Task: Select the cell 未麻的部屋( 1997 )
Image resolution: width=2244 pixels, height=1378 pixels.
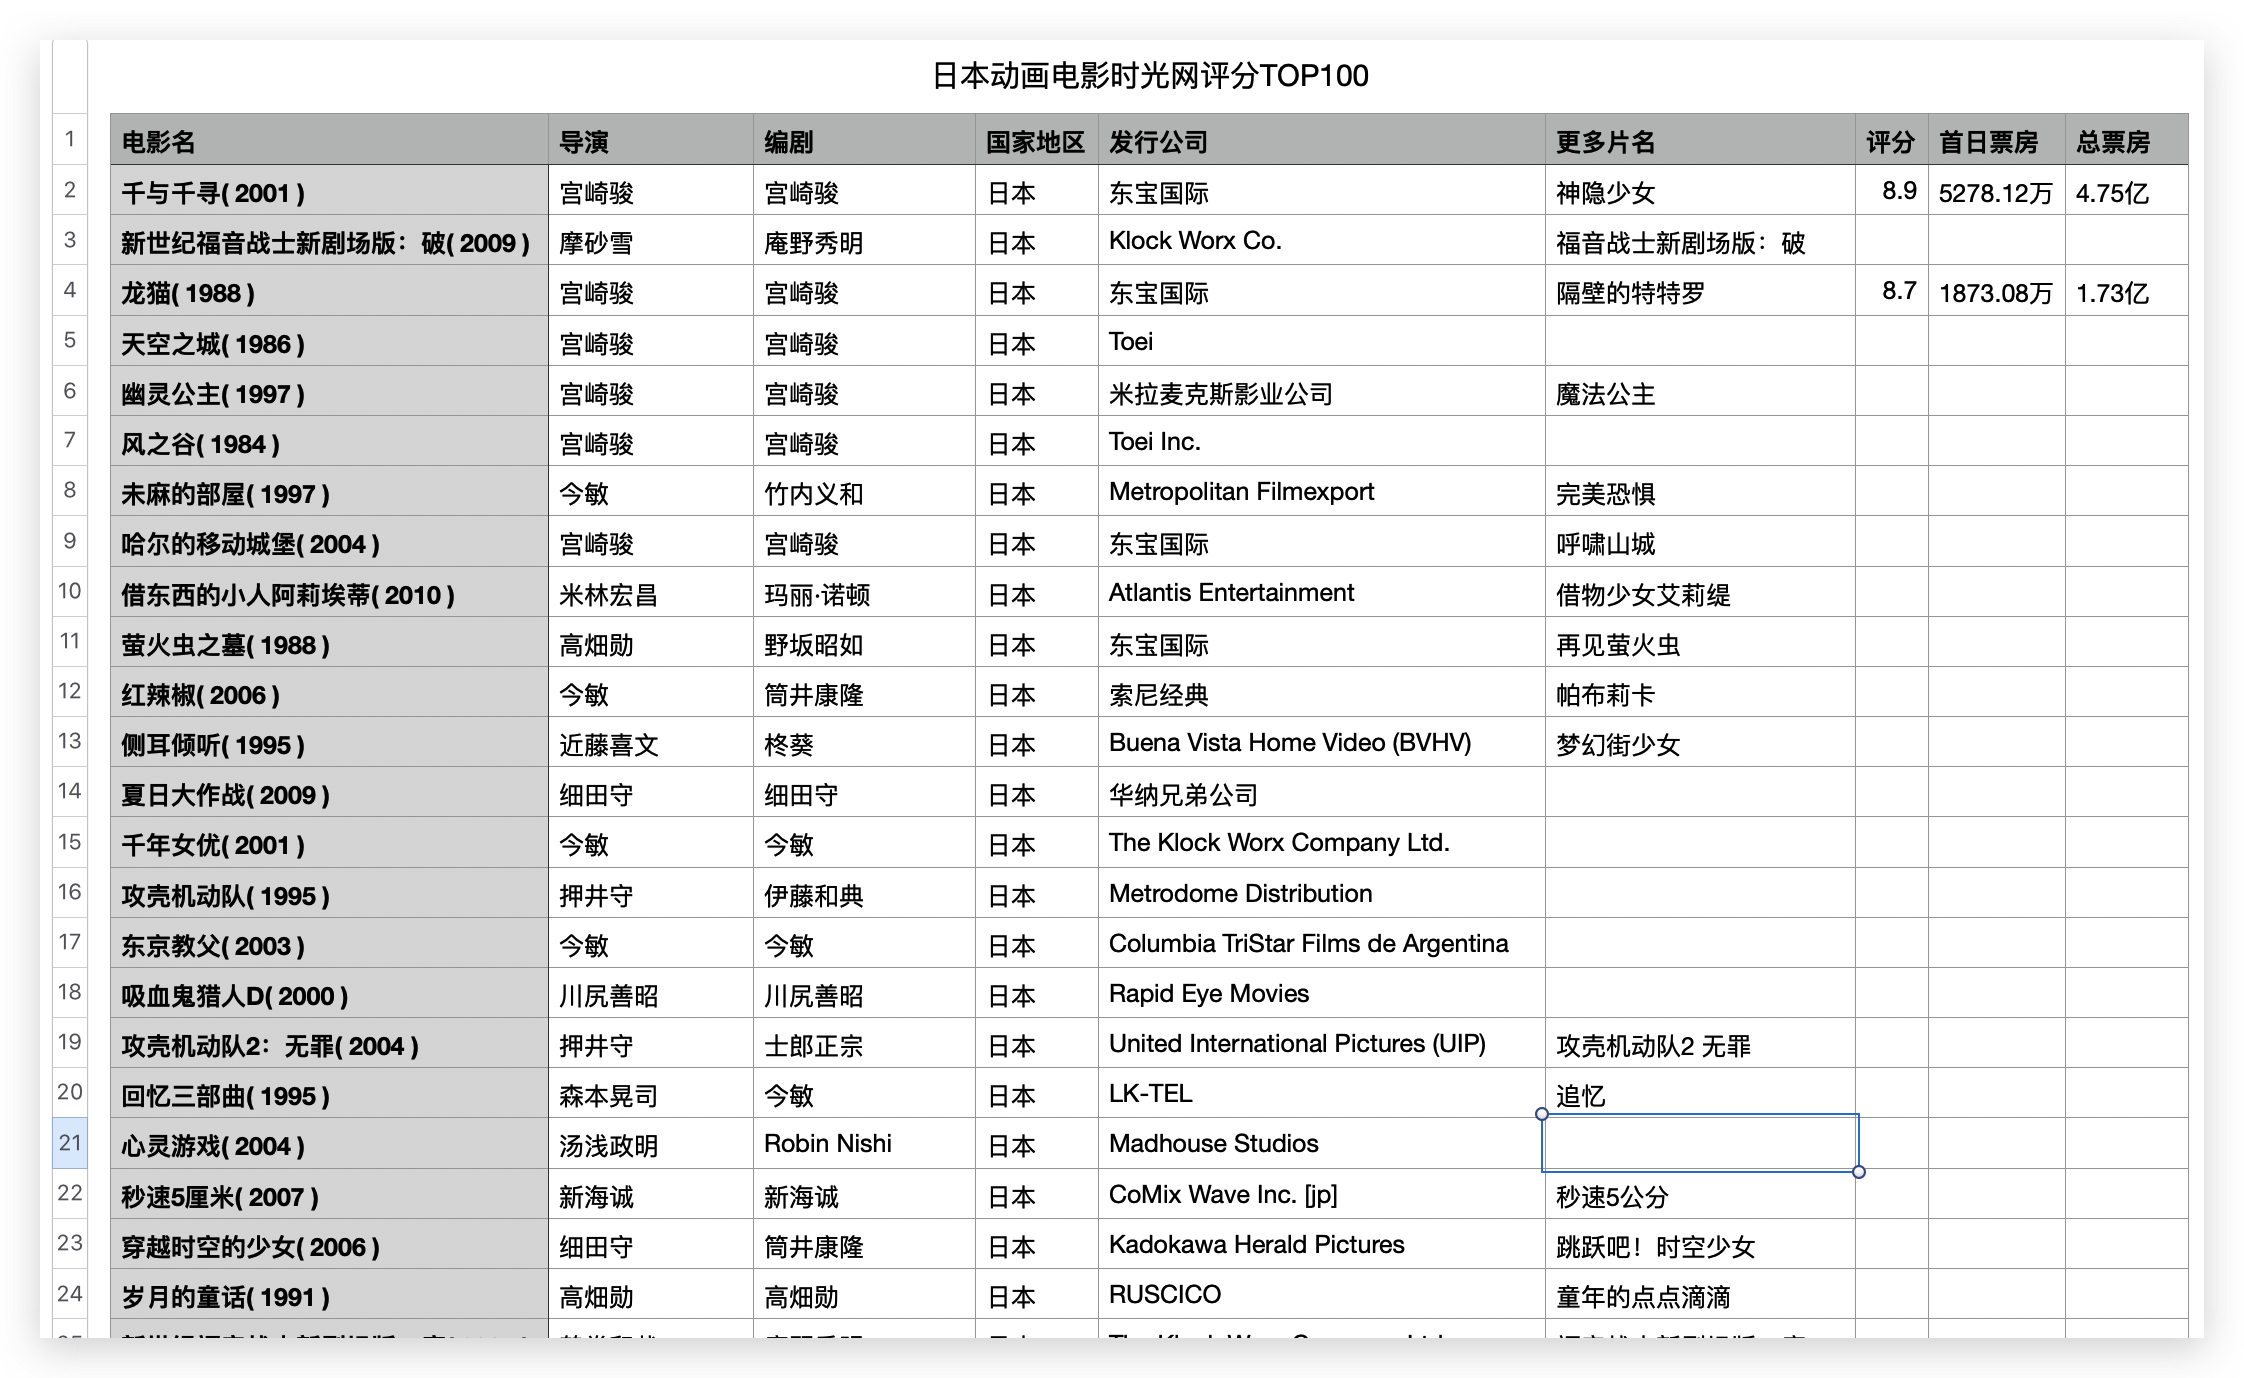Action: coord(329,492)
